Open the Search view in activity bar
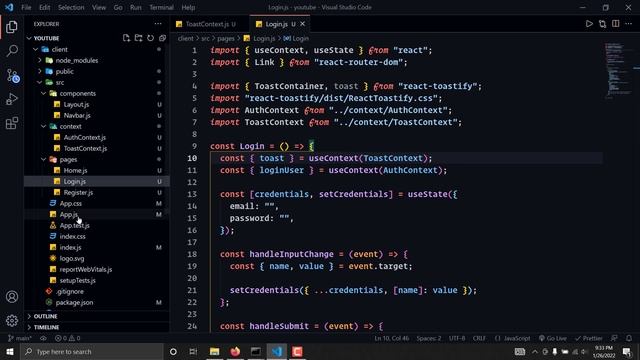Image resolution: width=640 pixels, height=360 pixels. tap(12, 51)
